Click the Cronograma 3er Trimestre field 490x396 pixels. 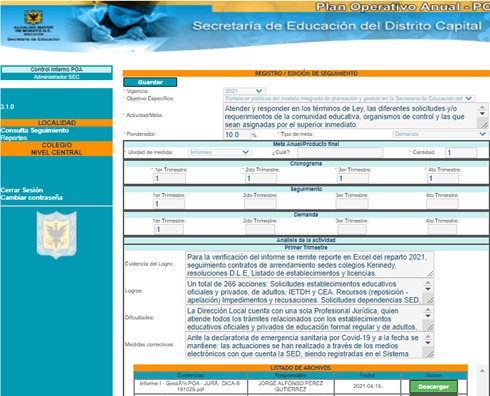[353, 178]
